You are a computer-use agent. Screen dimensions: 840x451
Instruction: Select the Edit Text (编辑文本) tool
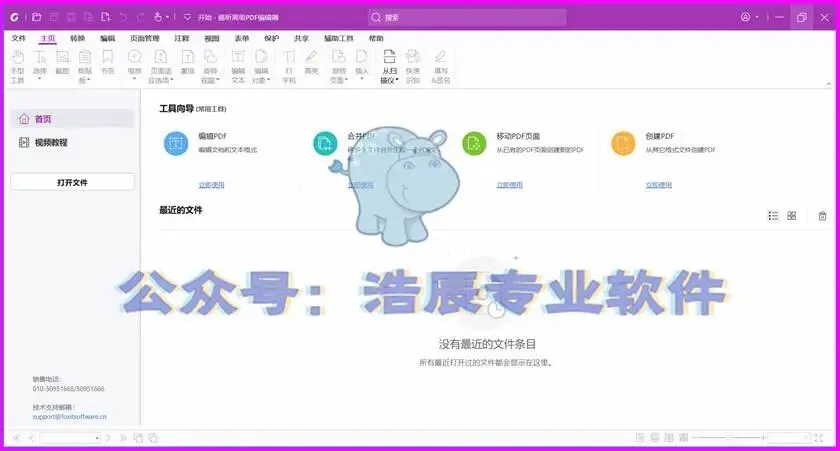point(238,66)
